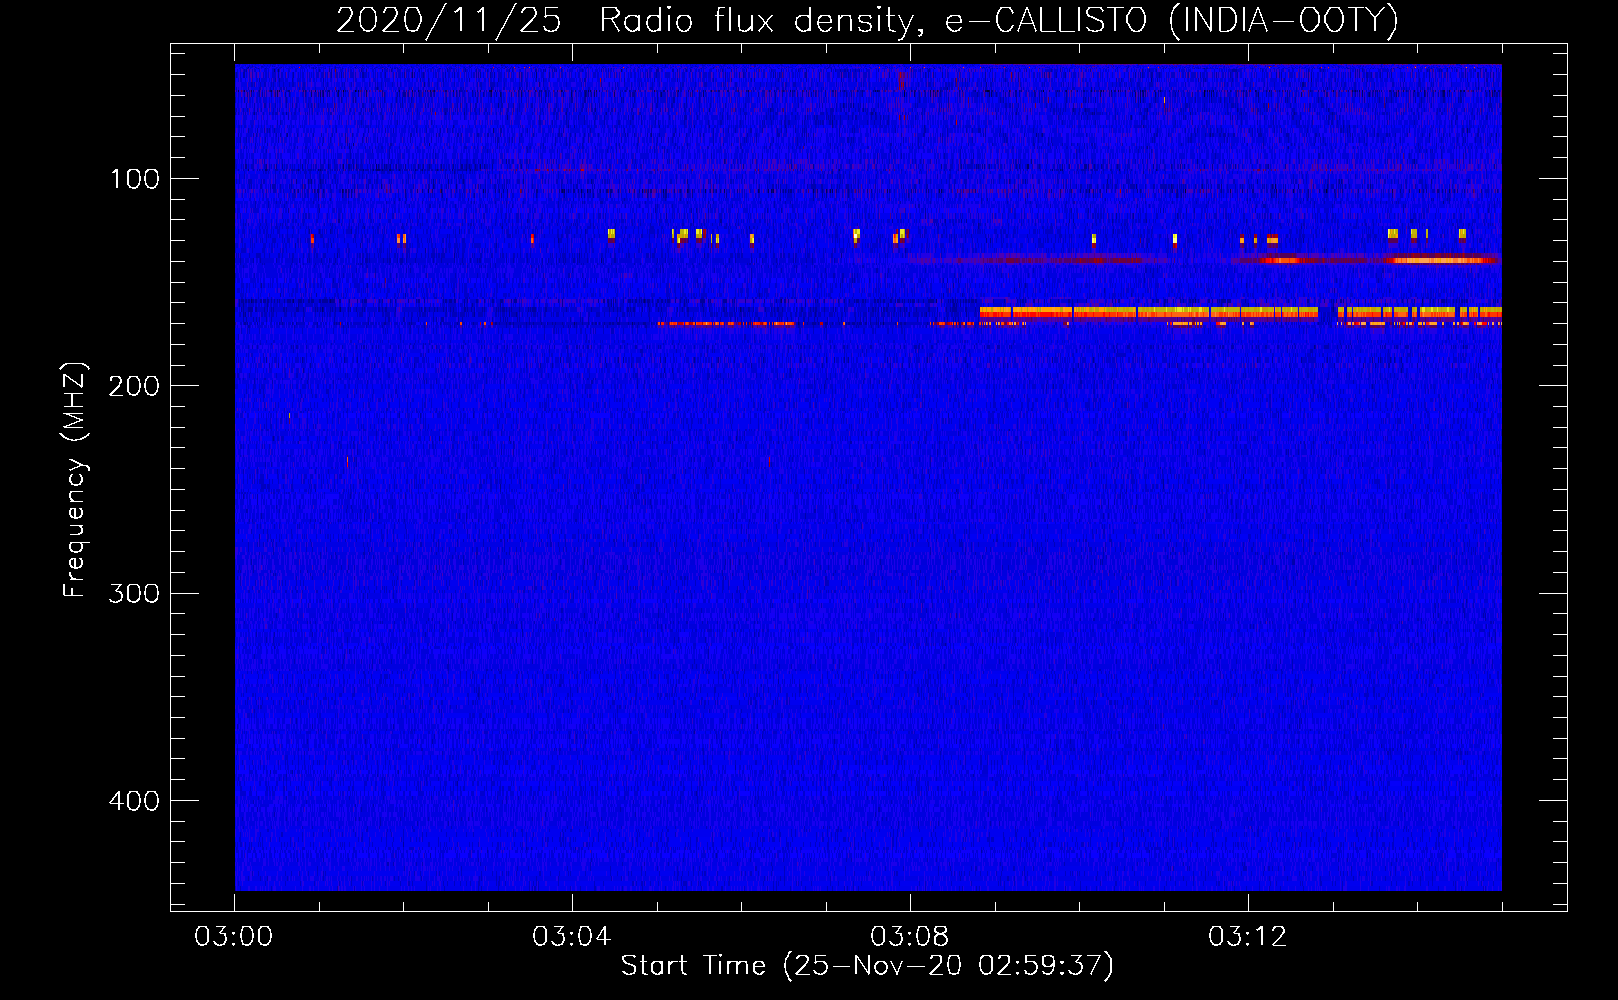Click the 100 MHz frequency tick label
Image resolution: width=1618 pixels, height=1000 pixels.
(134, 179)
